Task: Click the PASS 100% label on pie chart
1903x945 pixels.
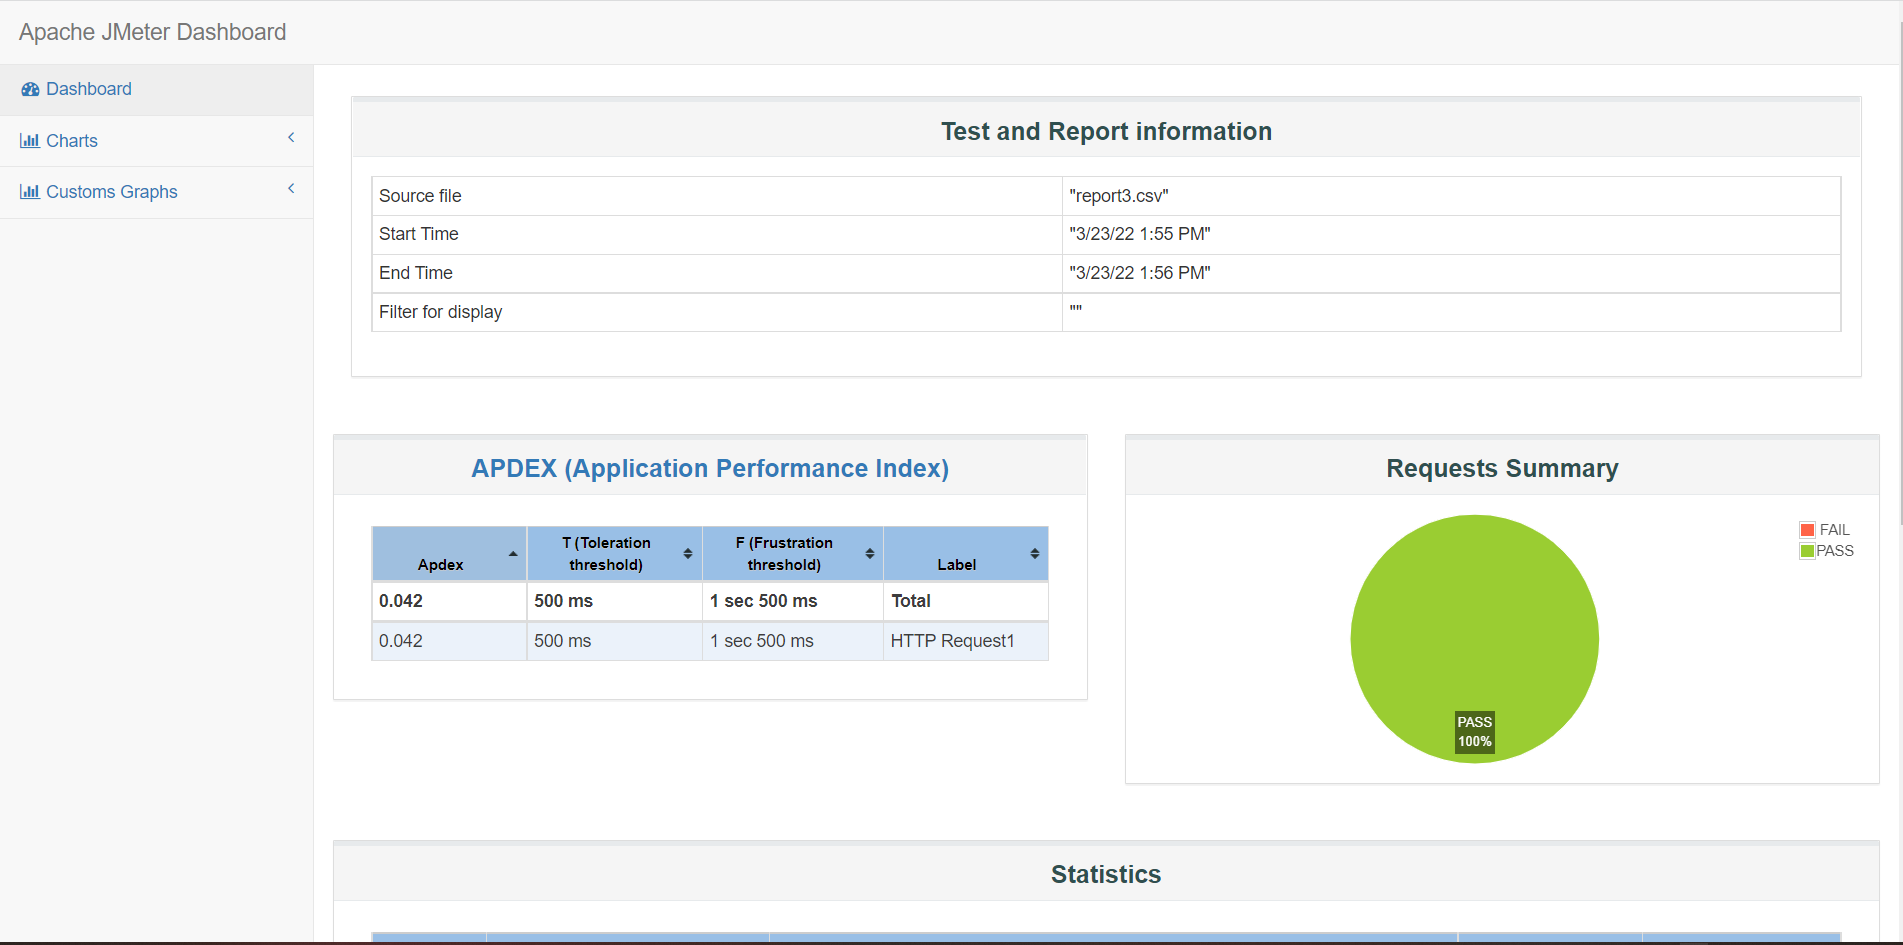Action: point(1473,731)
